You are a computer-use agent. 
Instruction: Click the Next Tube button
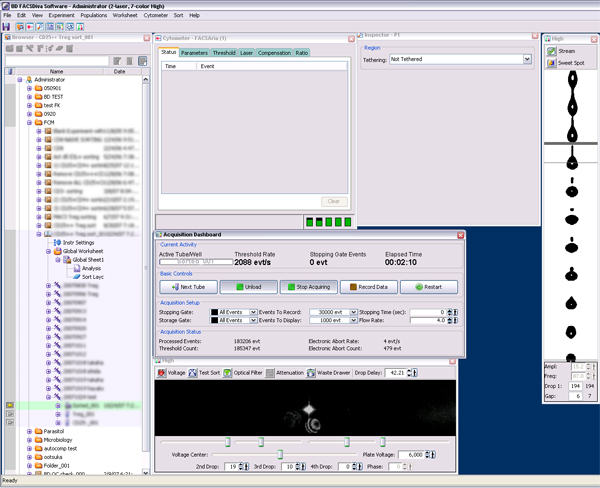click(x=187, y=286)
